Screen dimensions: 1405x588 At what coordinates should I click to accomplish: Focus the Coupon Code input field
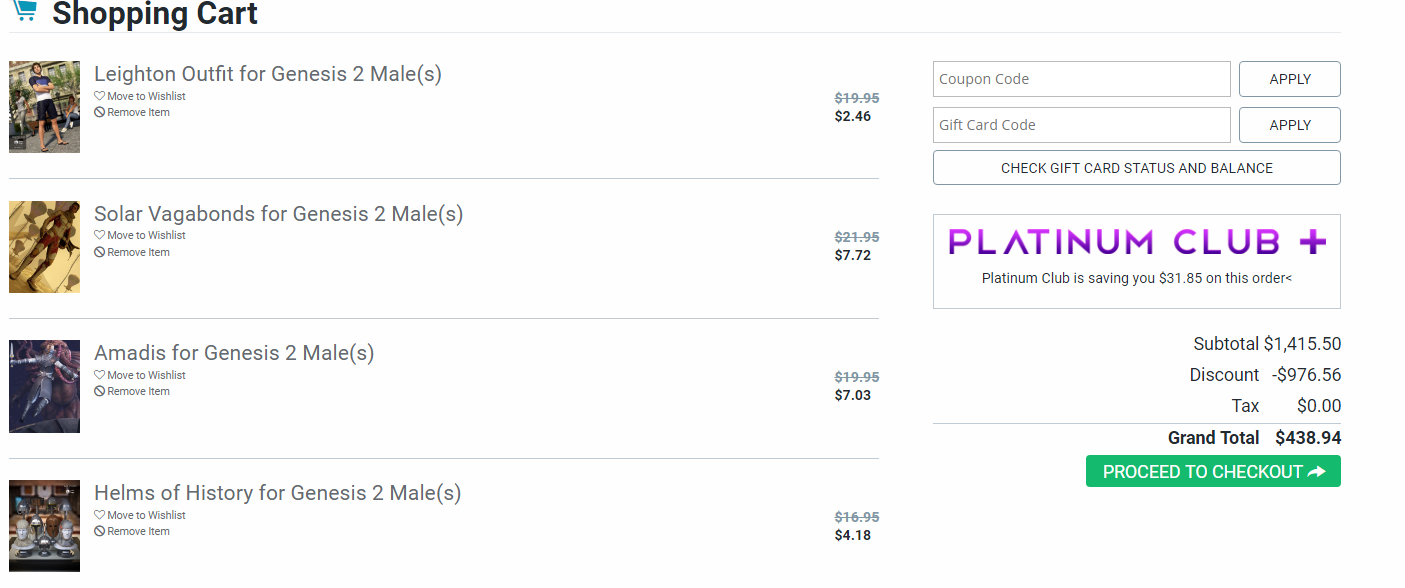coord(1081,79)
